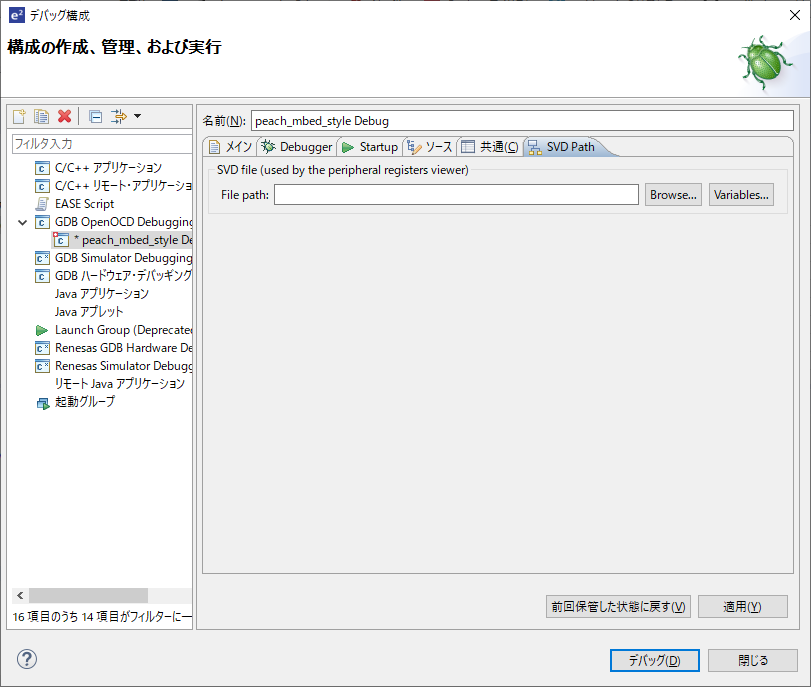This screenshot has width=811, height=687.
Task: Click the 閉じる close button
Action: tap(753, 661)
